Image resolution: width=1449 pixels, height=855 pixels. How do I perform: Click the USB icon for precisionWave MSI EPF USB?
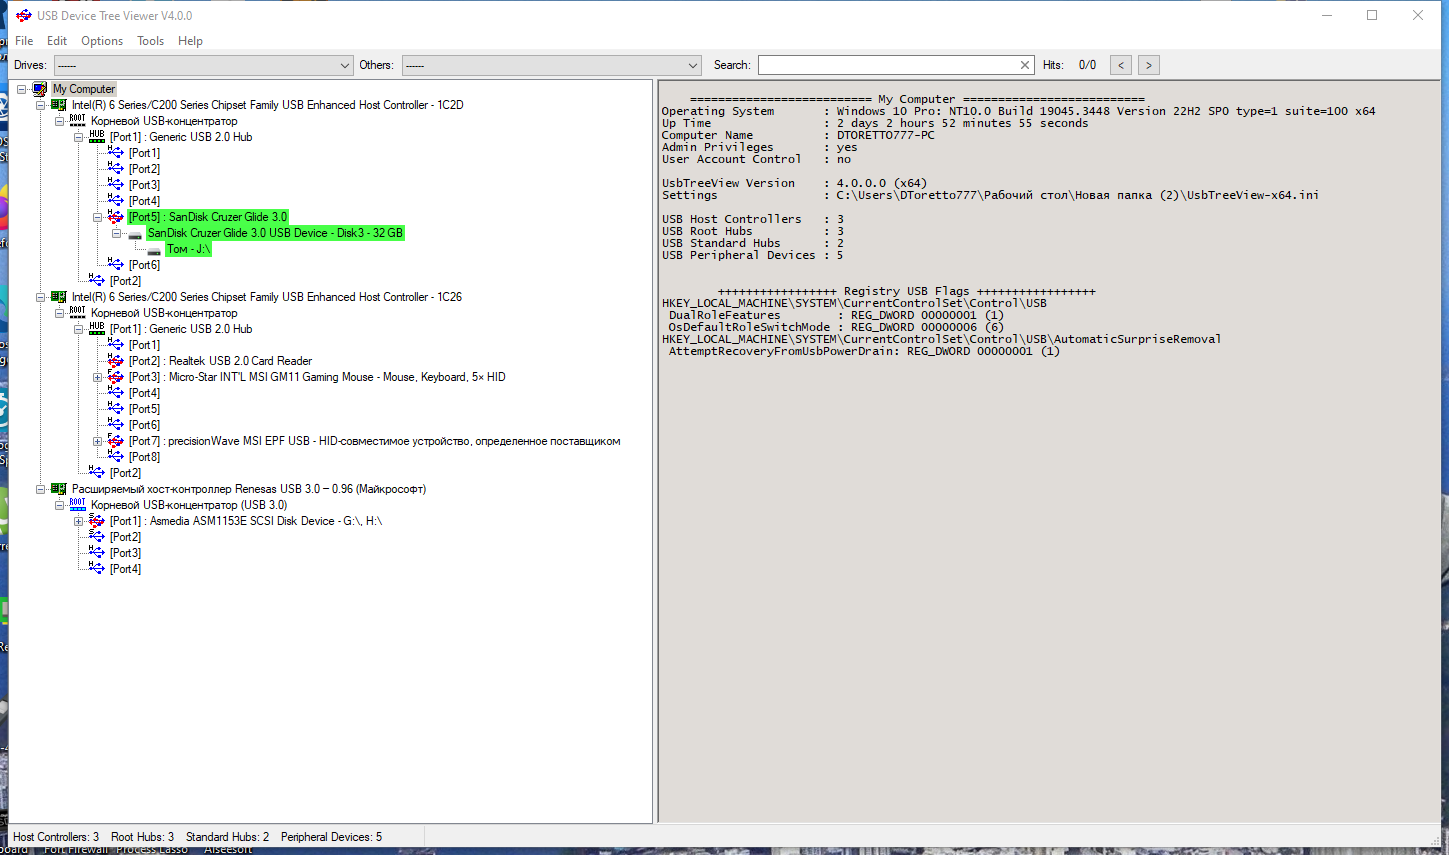[x=116, y=441]
